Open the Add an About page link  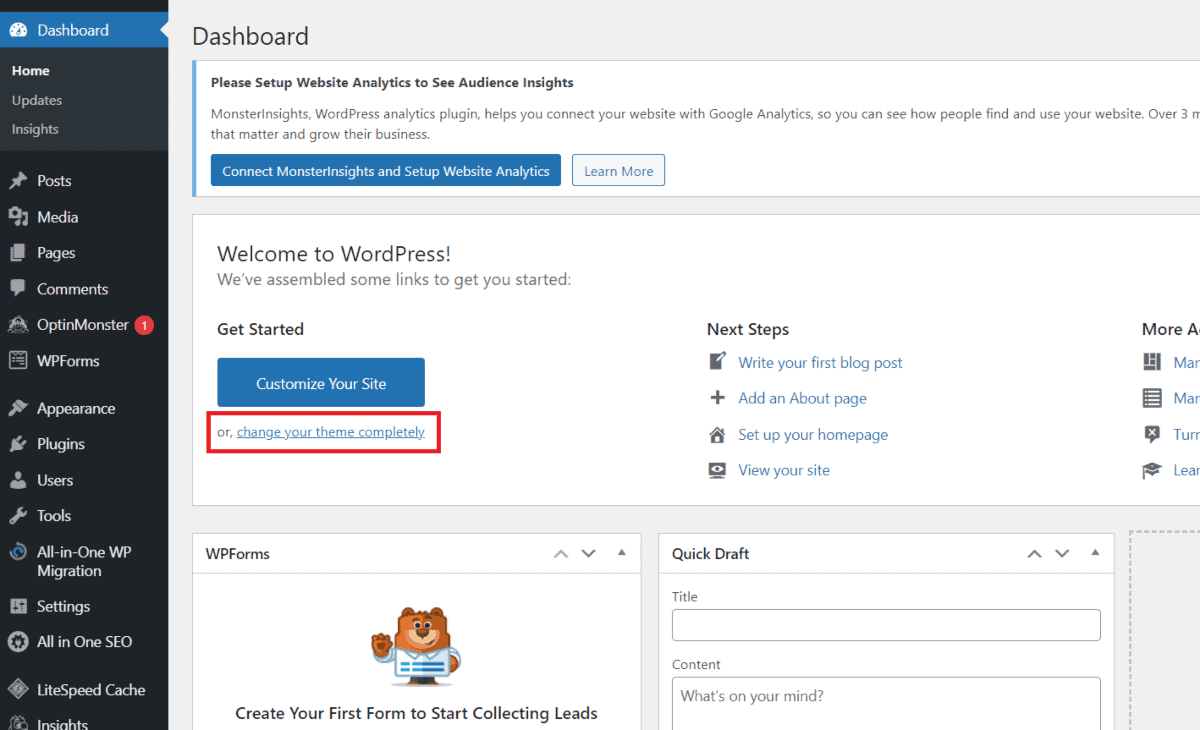coord(802,398)
